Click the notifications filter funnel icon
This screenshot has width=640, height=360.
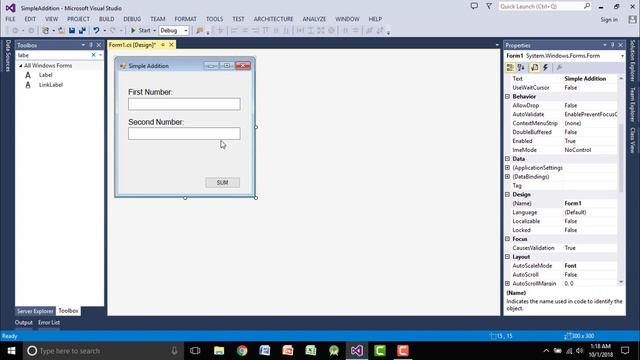click(489, 6)
